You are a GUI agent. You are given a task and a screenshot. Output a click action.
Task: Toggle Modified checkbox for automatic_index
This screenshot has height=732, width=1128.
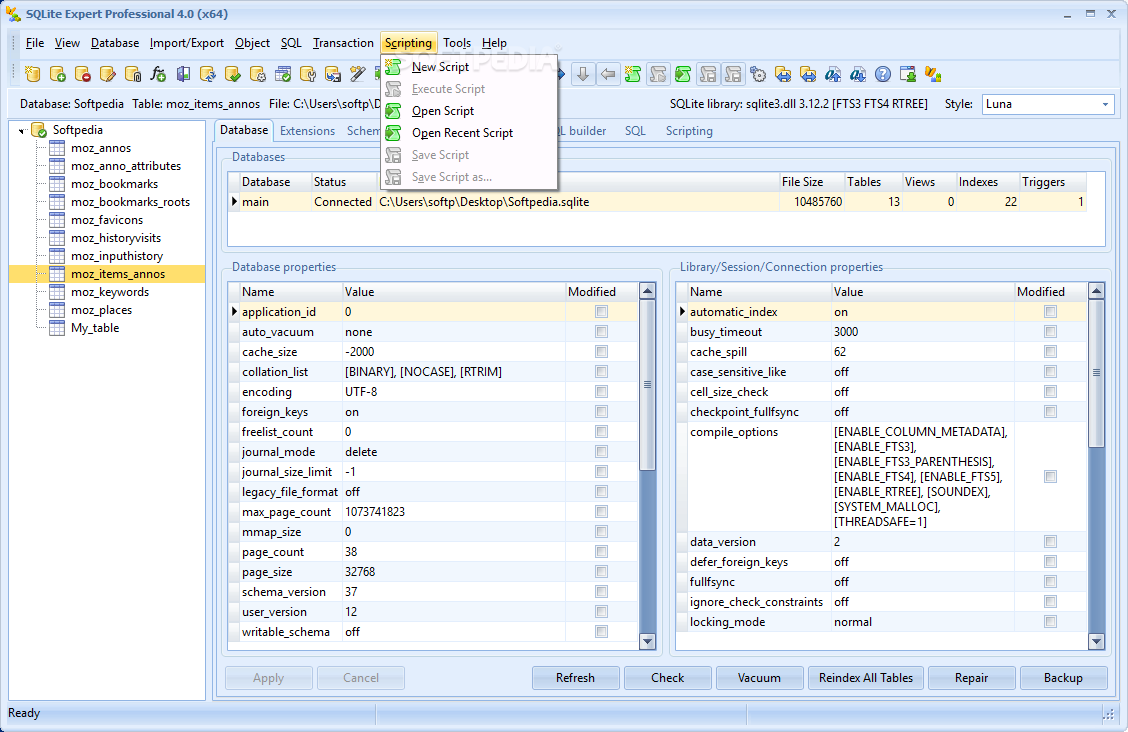click(x=1050, y=311)
